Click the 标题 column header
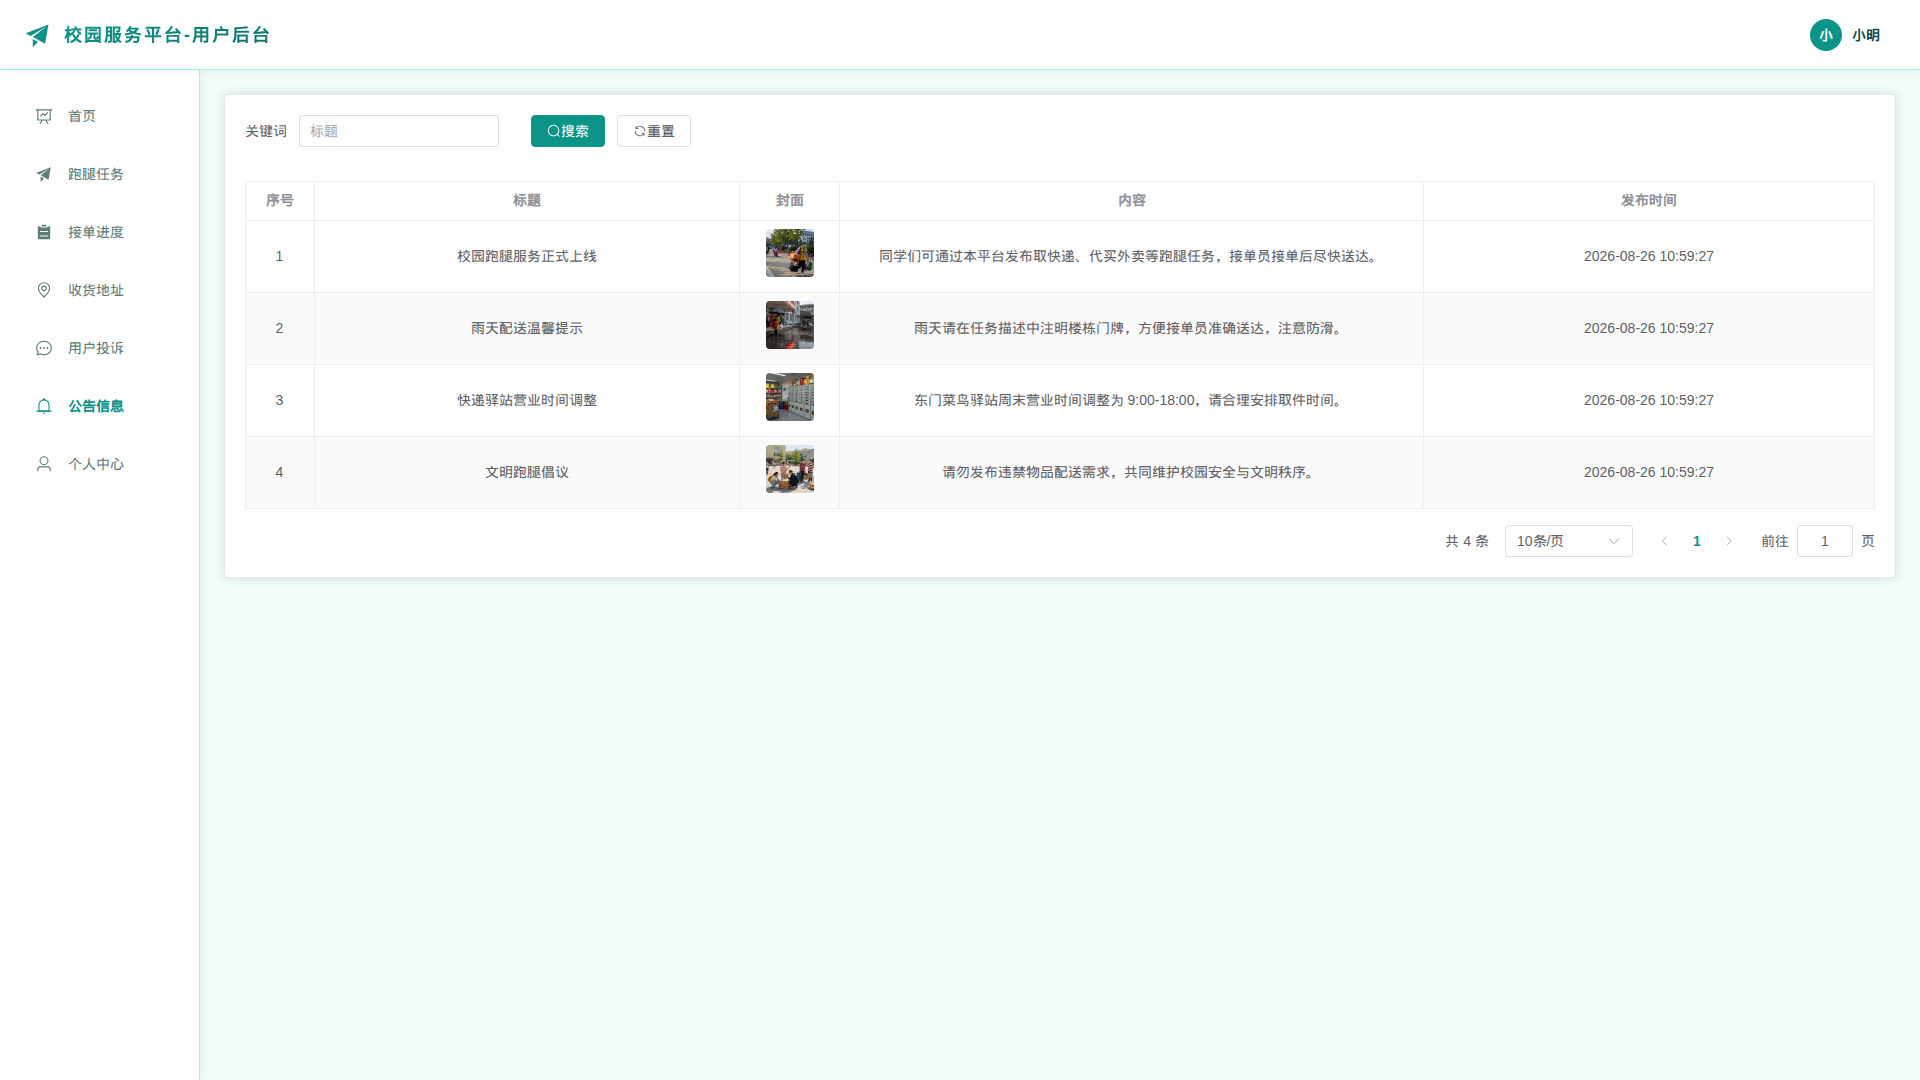The width and height of the screenshot is (1920, 1080). coord(527,200)
